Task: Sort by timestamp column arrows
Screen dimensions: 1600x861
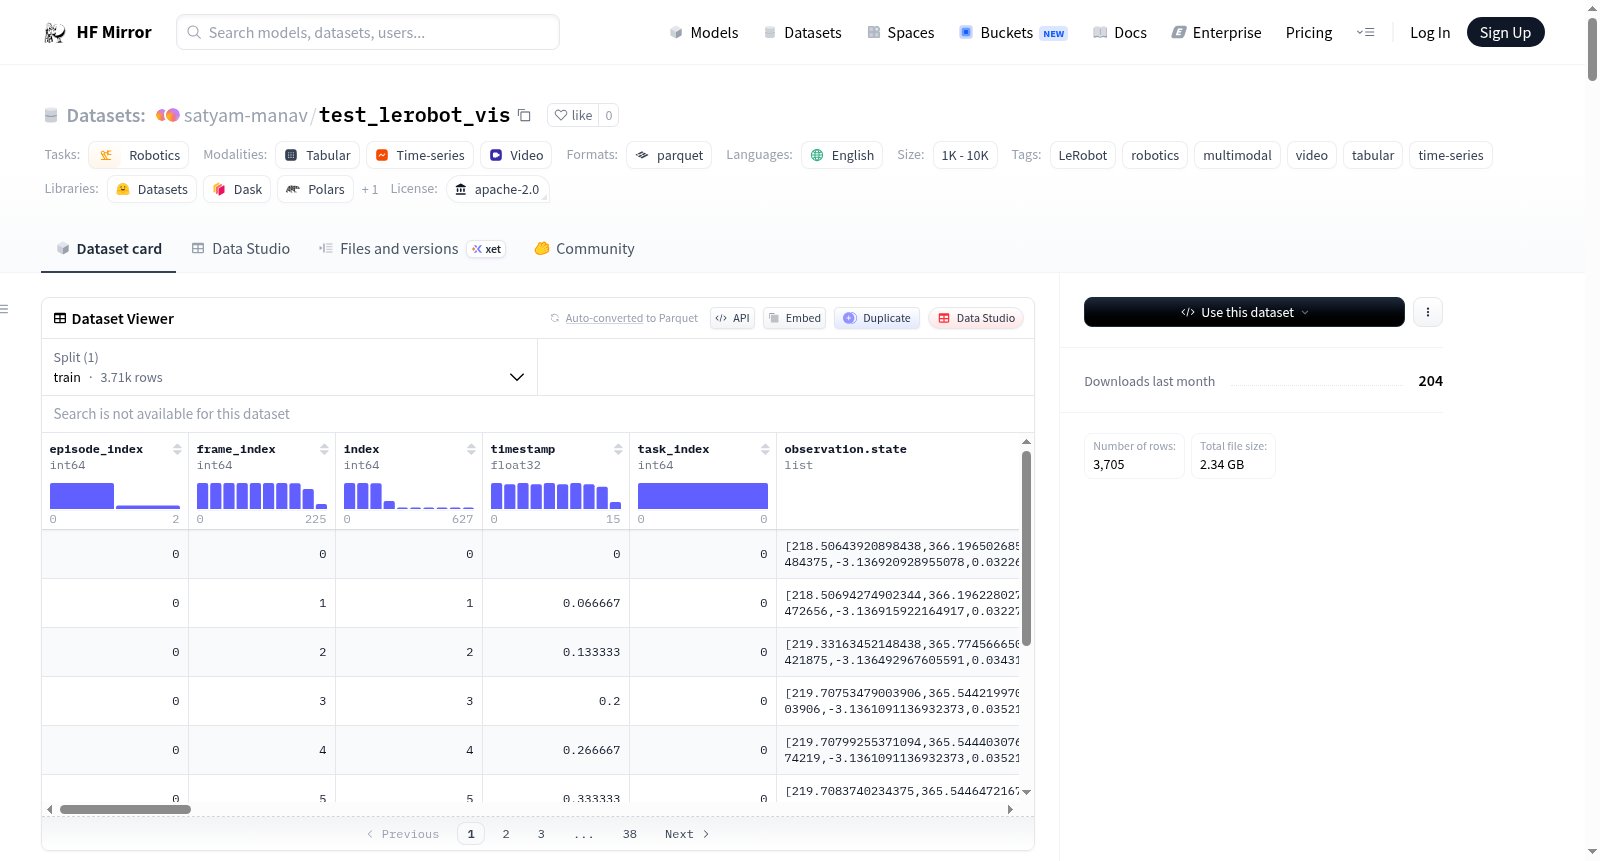Action: (x=618, y=449)
